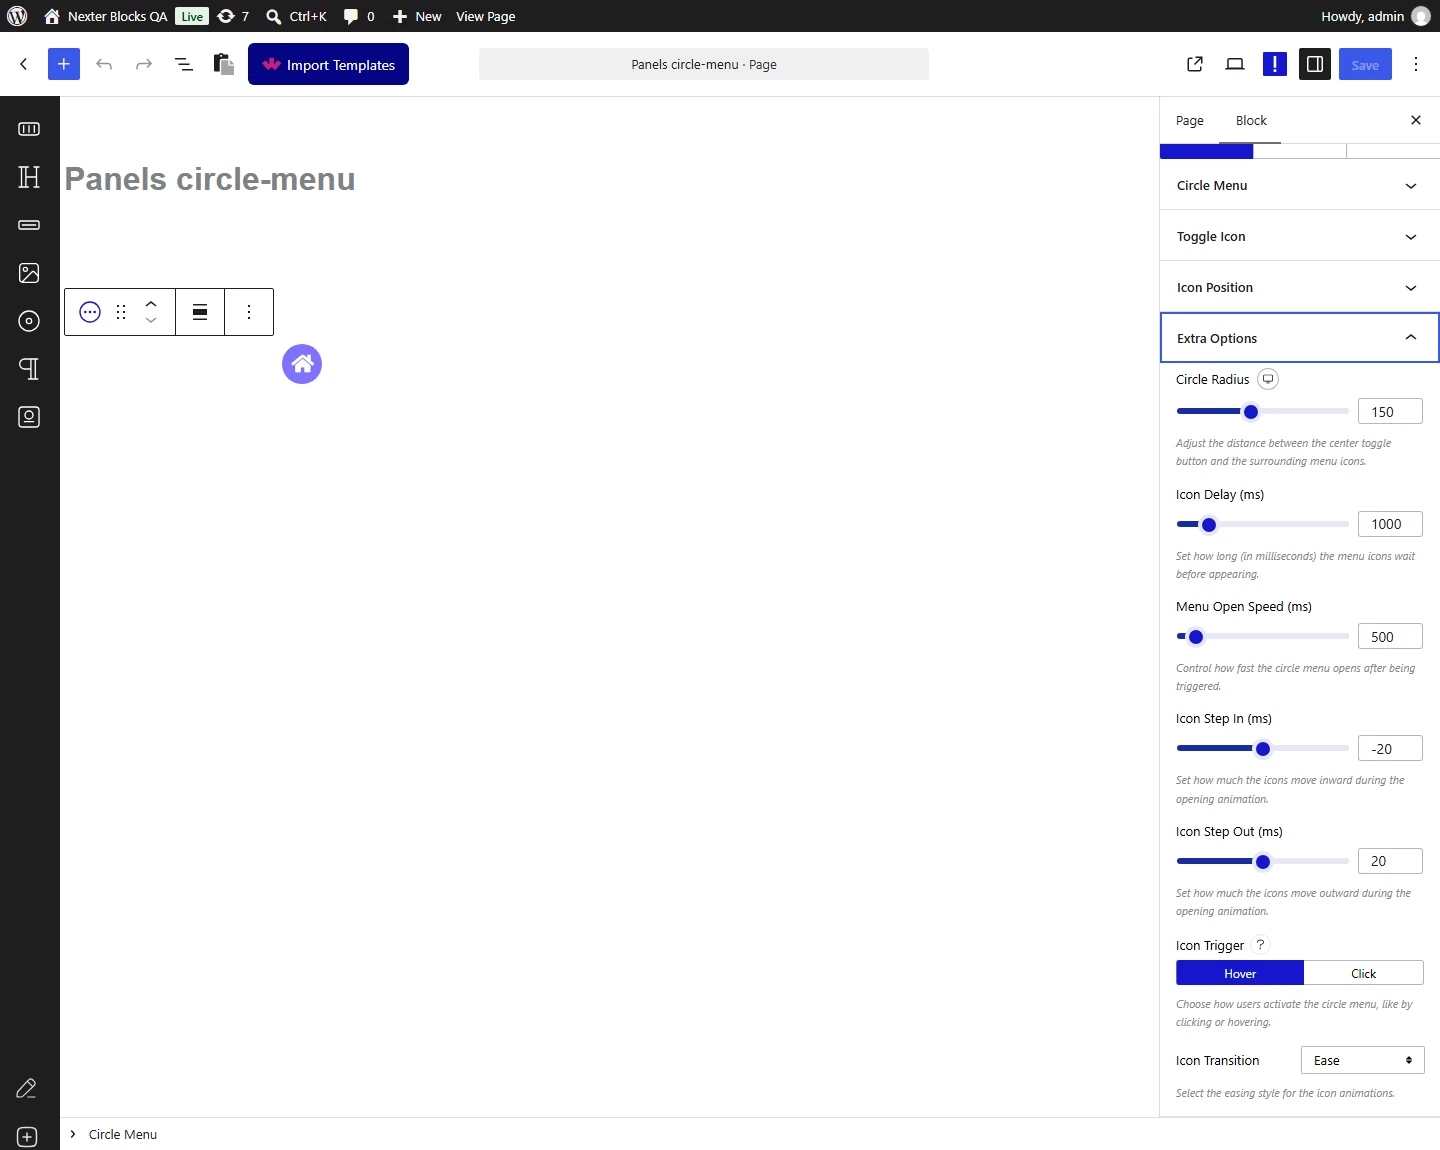Open page in new tab icon
This screenshot has height=1150, width=1440.
(x=1195, y=64)
